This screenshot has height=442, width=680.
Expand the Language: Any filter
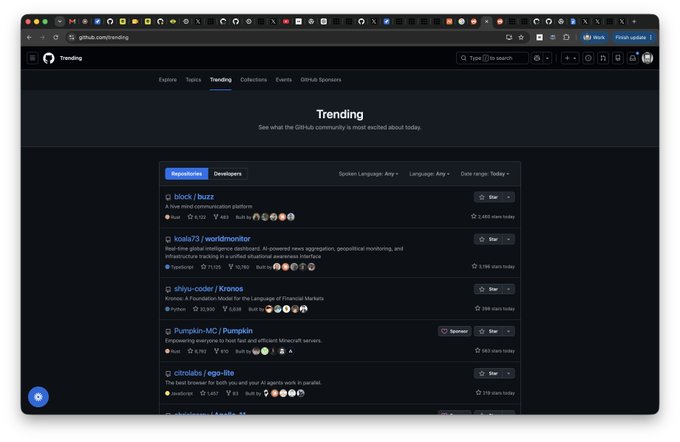pyautogui.click(x=429, y=174)
